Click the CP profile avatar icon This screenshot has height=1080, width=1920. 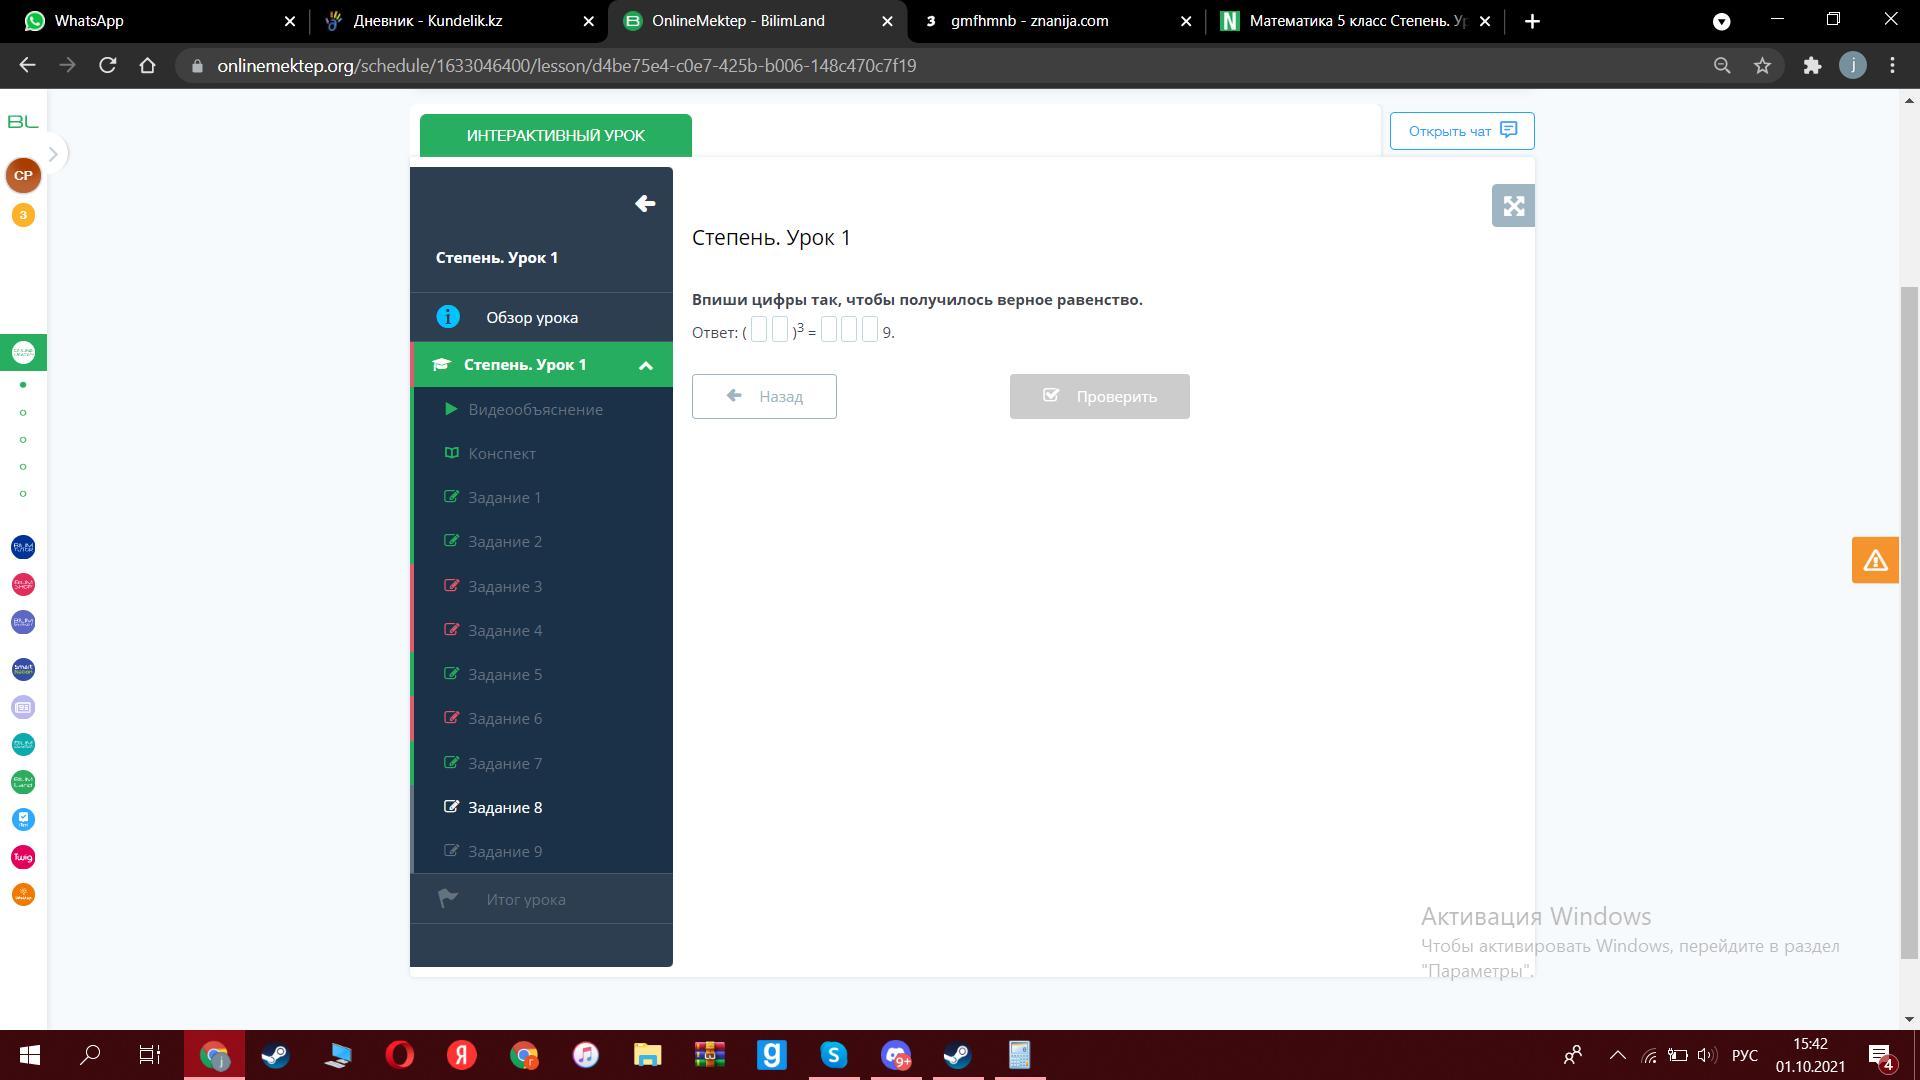(23, 175)
